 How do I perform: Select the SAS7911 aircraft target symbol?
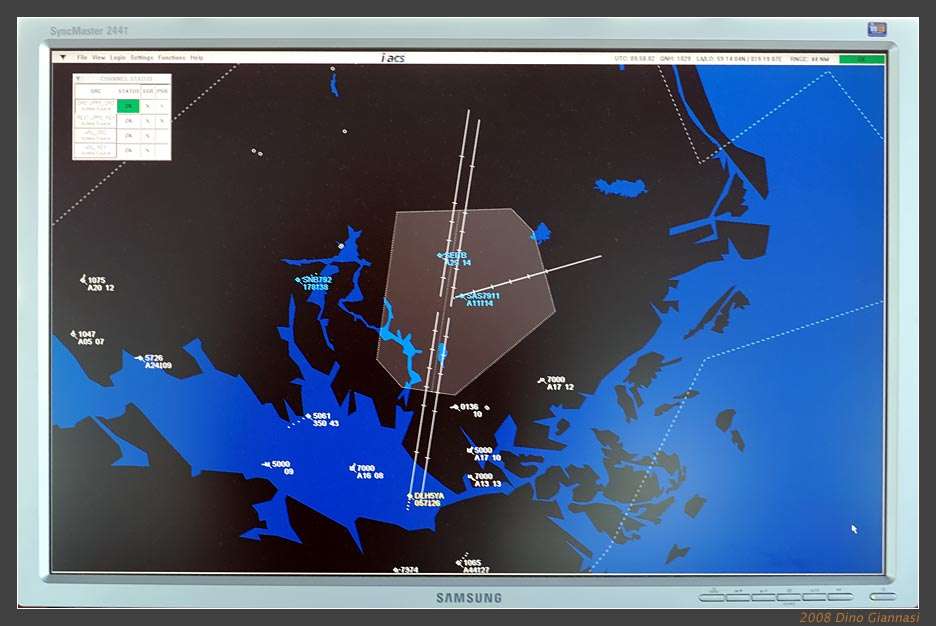[x=463, y=296]
